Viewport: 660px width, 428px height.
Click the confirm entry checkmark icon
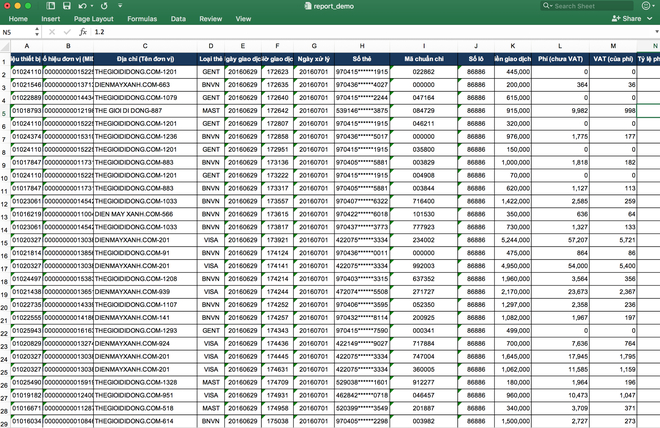[x=66, y=32]
